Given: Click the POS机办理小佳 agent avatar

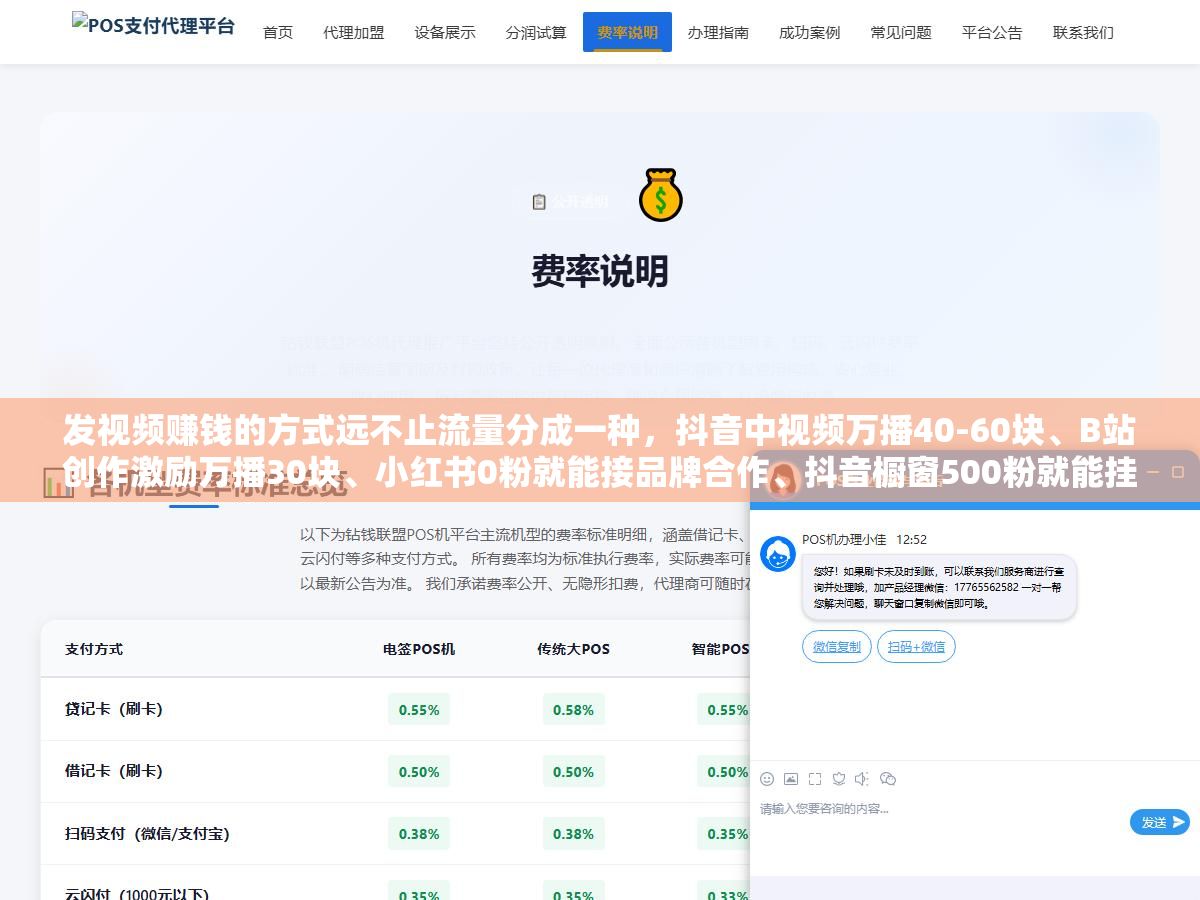Looking at the screenshot, I should 778,554.
